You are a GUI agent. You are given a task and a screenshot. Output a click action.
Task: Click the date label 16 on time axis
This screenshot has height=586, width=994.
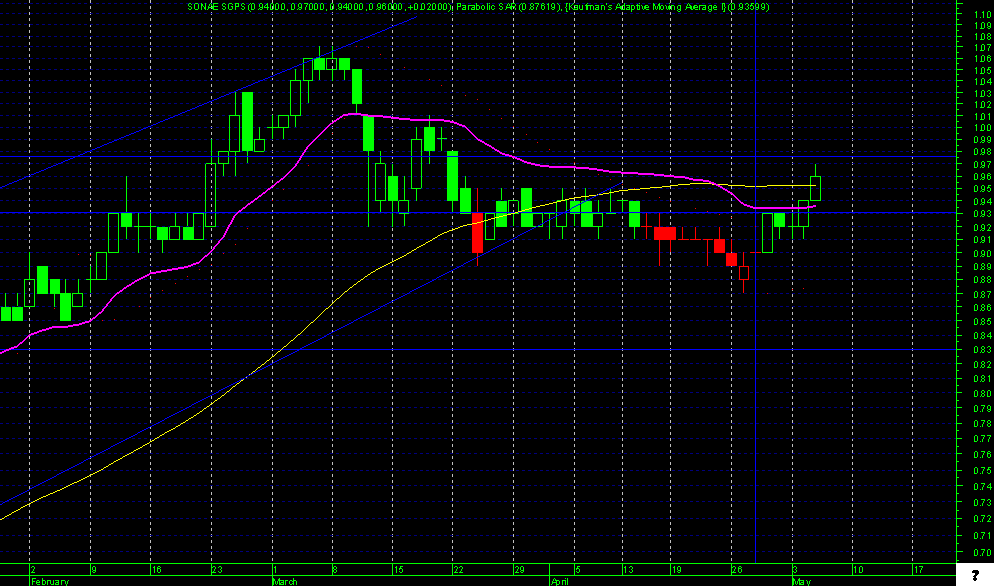pyautogui.click(x=157, y=570)
